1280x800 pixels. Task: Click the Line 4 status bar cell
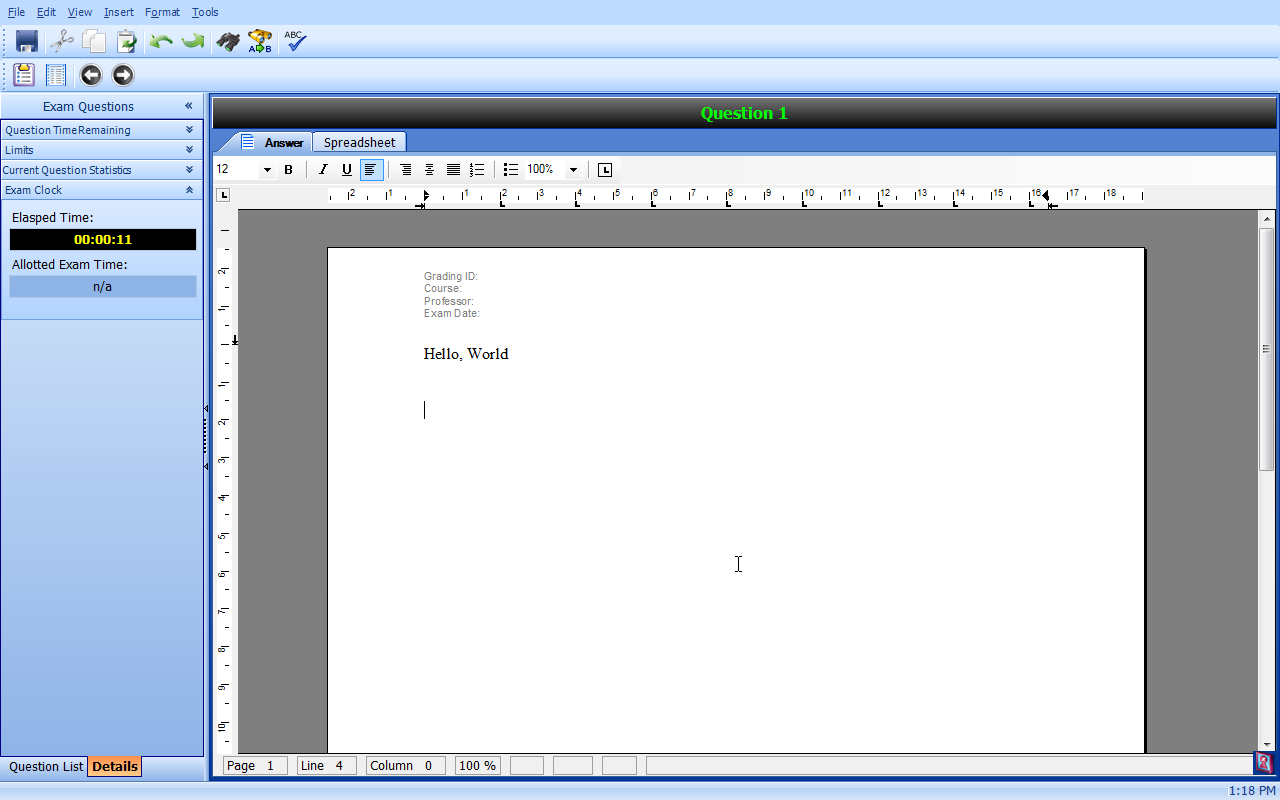pos(327,766)
